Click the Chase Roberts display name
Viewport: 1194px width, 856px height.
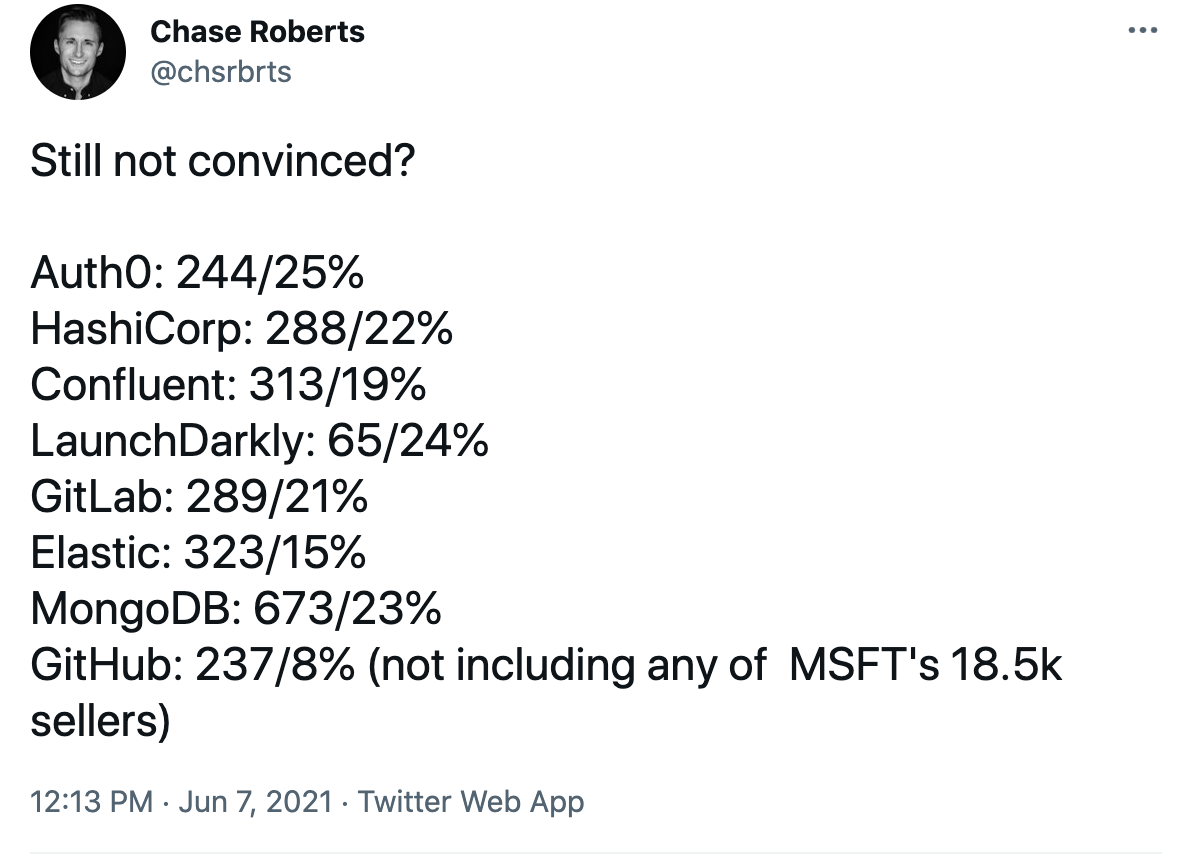pyautogui.click(x=257, y=32)
